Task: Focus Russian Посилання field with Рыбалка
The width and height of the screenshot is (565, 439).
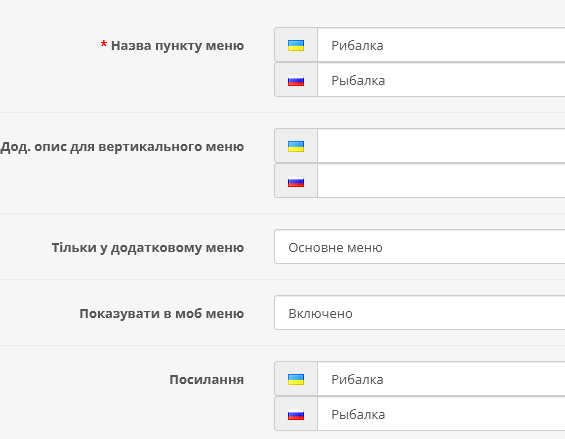Action: 441,413
